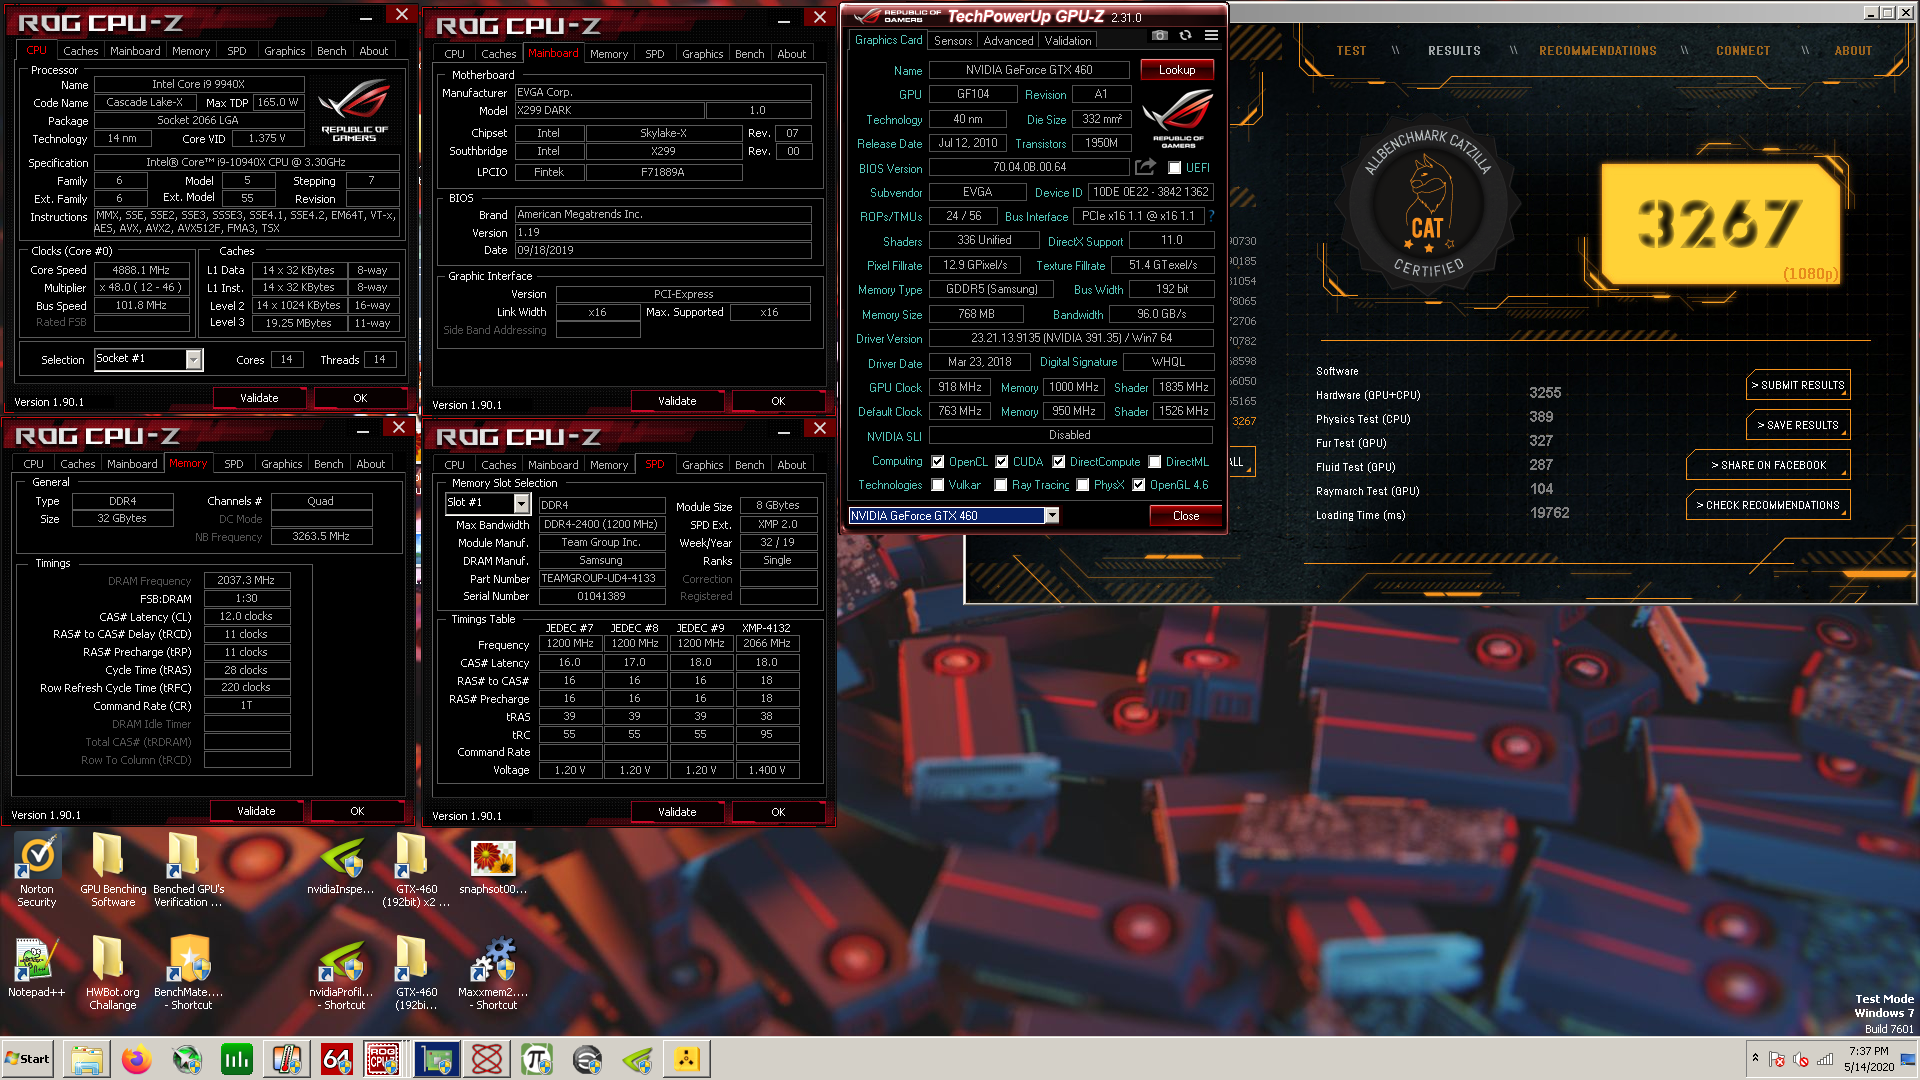Open the NVIDIA GeForce GTX 460 GPU dropdown
The image size is (1920, 1080).
point(1052,516)
